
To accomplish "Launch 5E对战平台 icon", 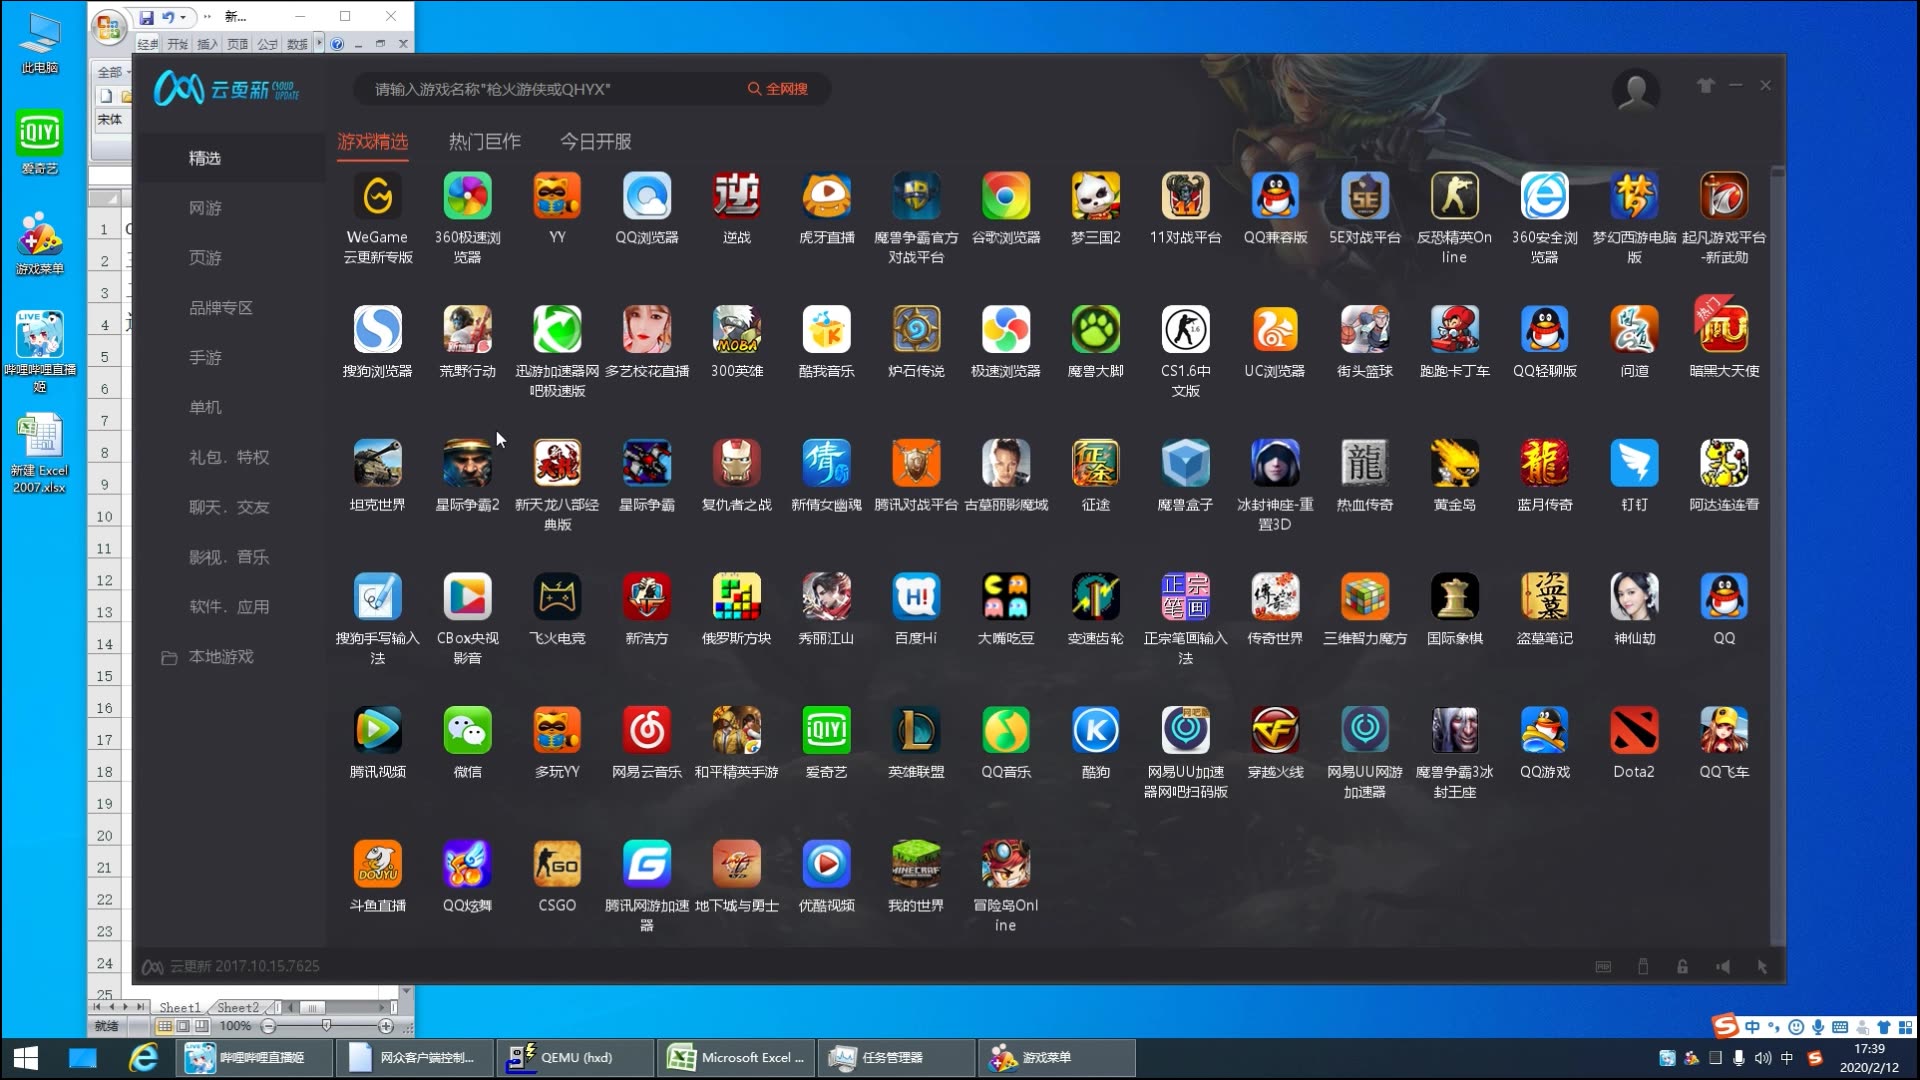I will 1365,196.
